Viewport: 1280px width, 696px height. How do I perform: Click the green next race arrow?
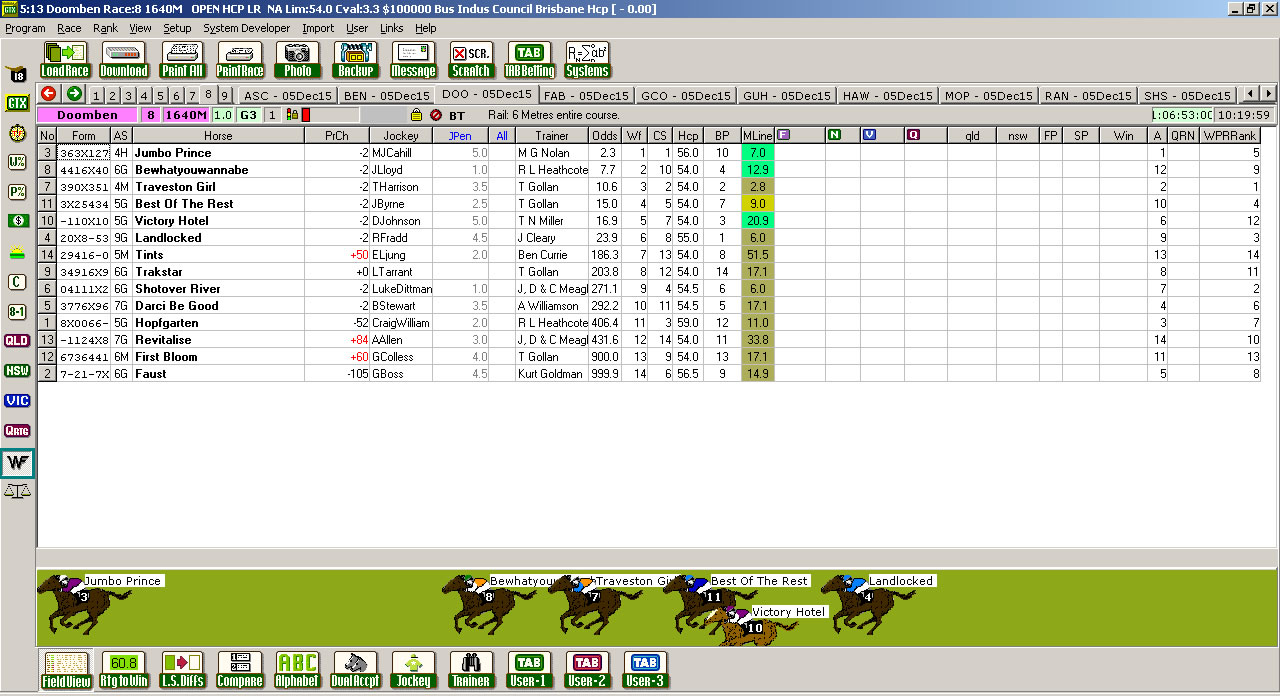point(73,94)
